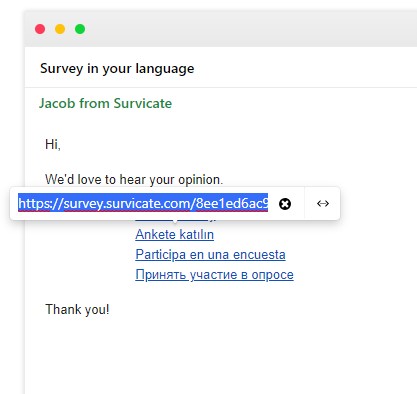Maximize the window with the green button

click(x=80, y=29)
